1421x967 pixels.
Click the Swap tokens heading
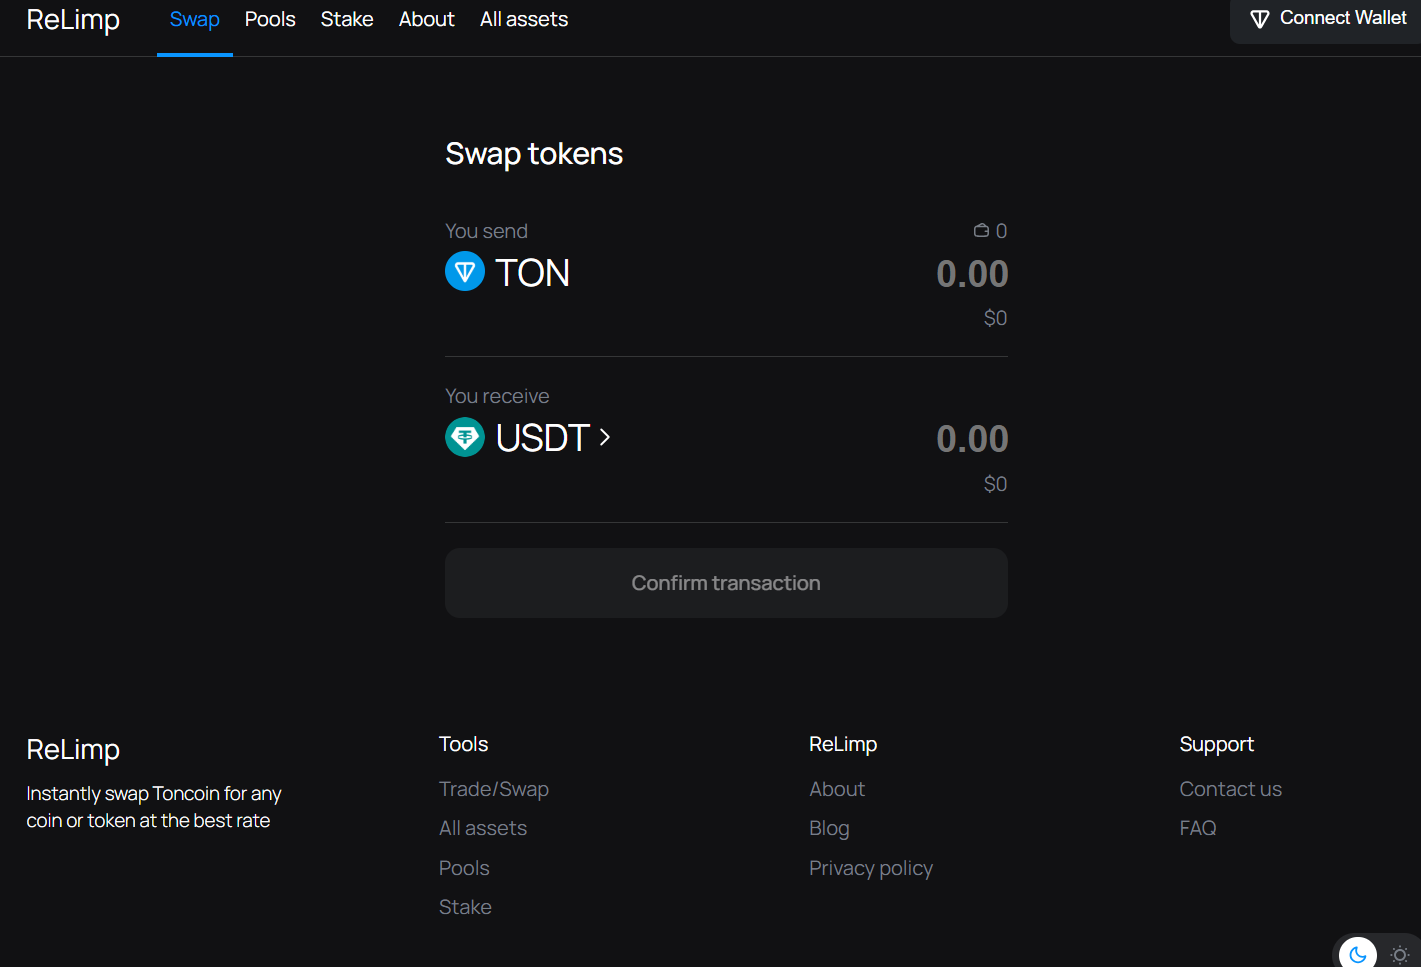[534, 154]
